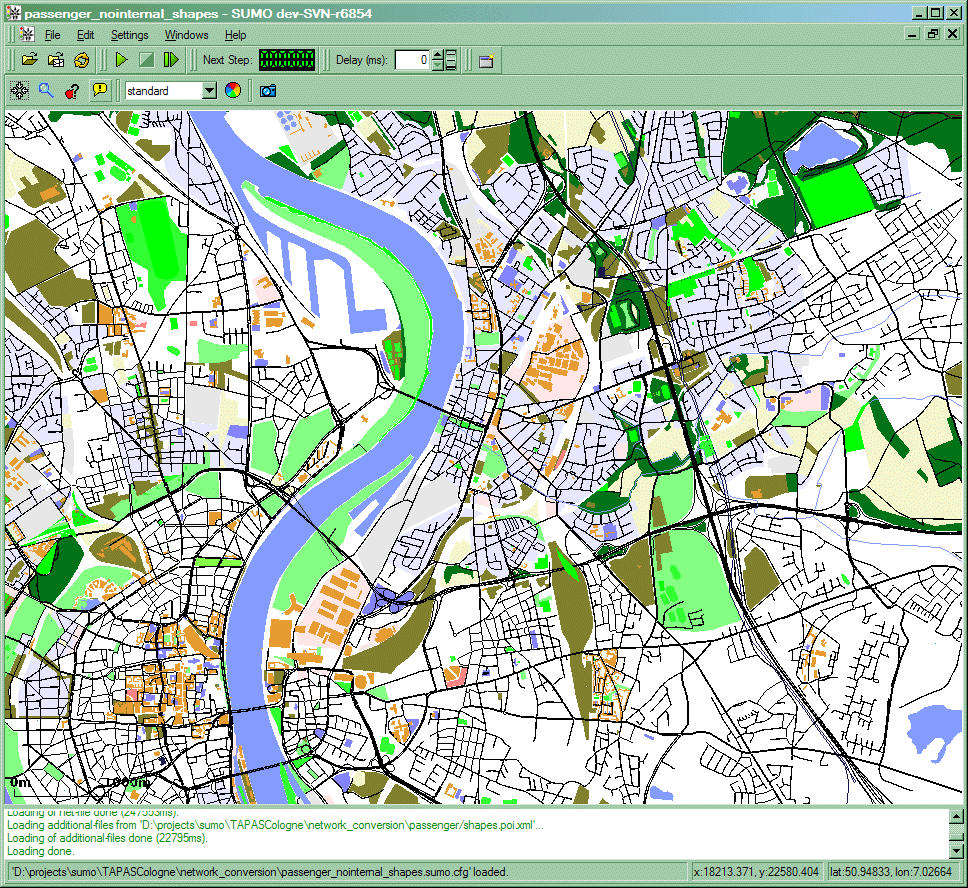Open the Windows menu
Image resolution: width=968 pixels, height=888 pixels.
(186, 35)
